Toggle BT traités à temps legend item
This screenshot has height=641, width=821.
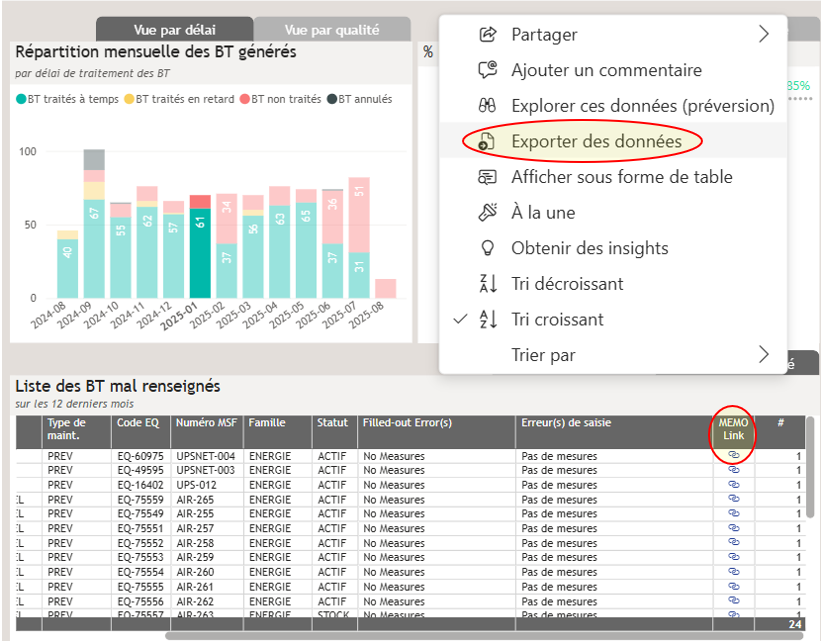point(67,99)
